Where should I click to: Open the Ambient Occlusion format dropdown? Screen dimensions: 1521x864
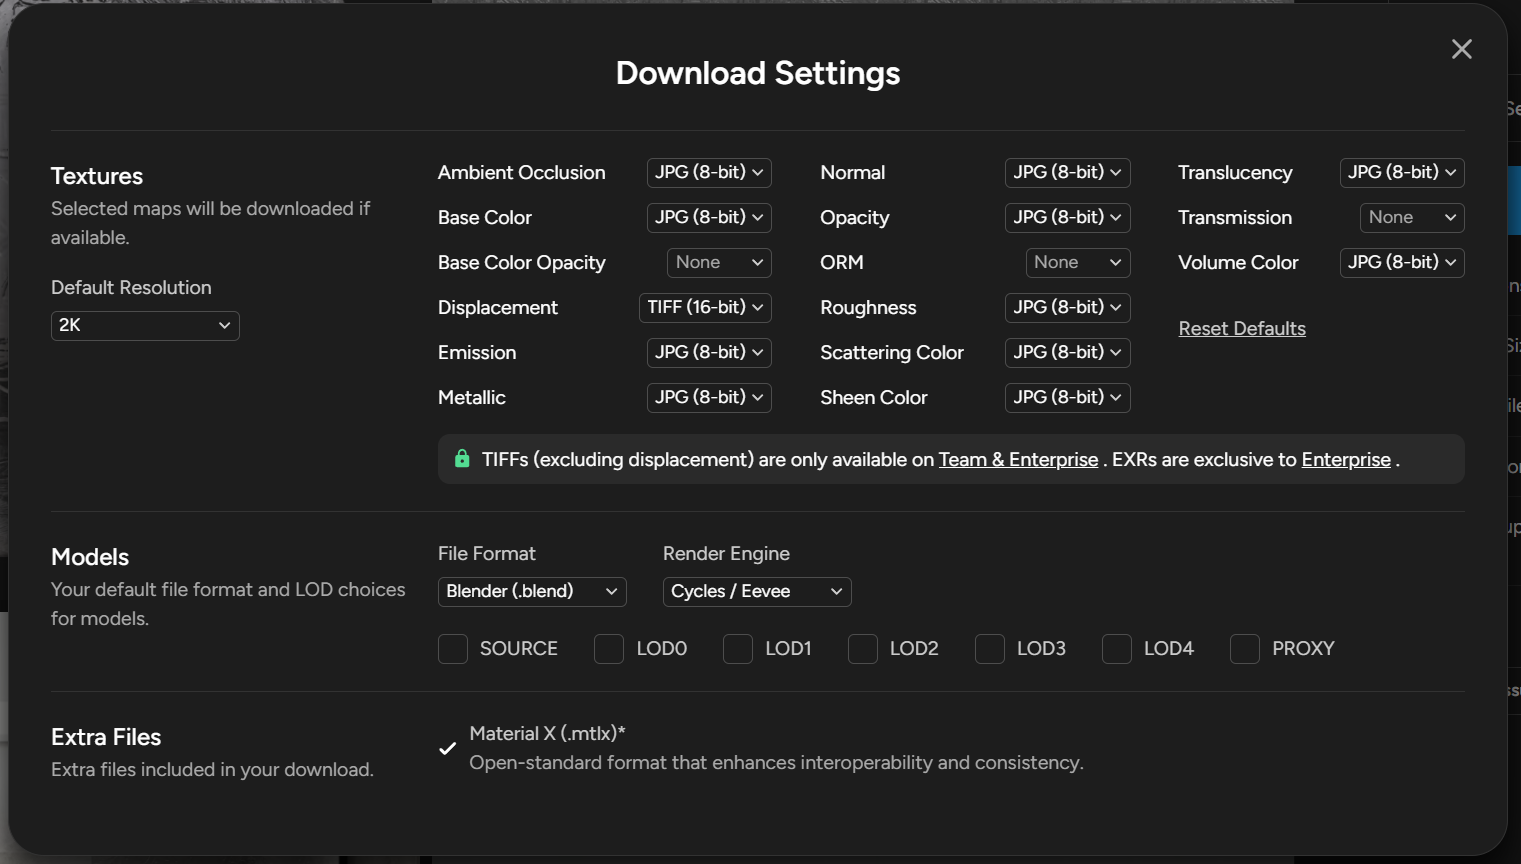[x=709, y=172]
